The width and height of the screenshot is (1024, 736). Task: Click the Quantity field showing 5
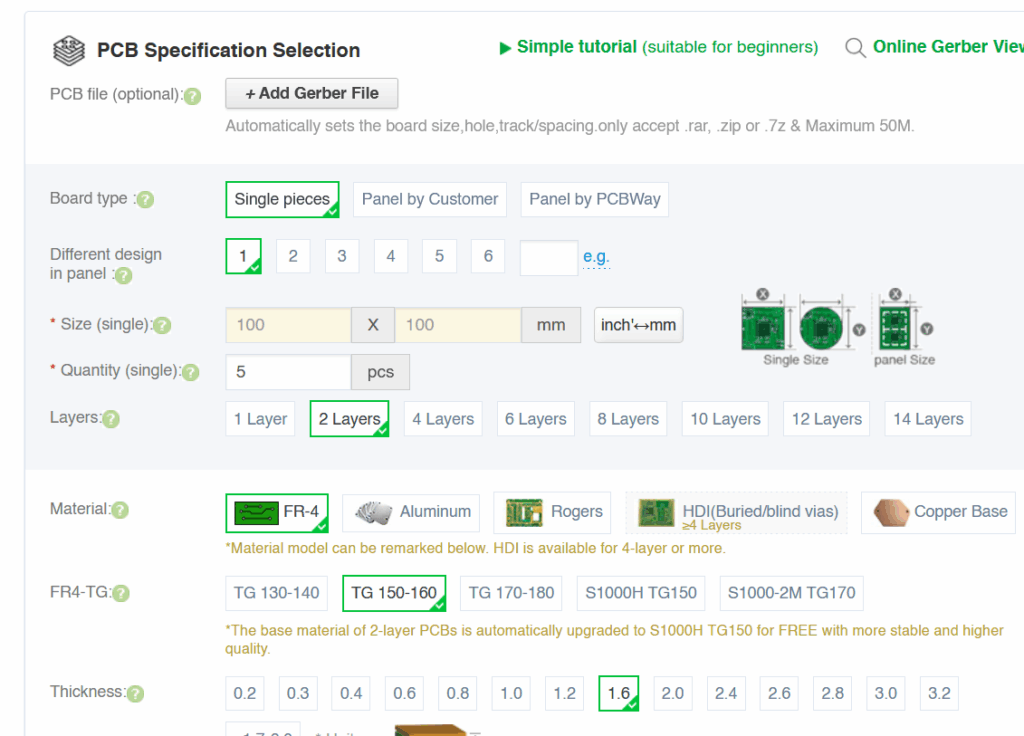[288, 372]
